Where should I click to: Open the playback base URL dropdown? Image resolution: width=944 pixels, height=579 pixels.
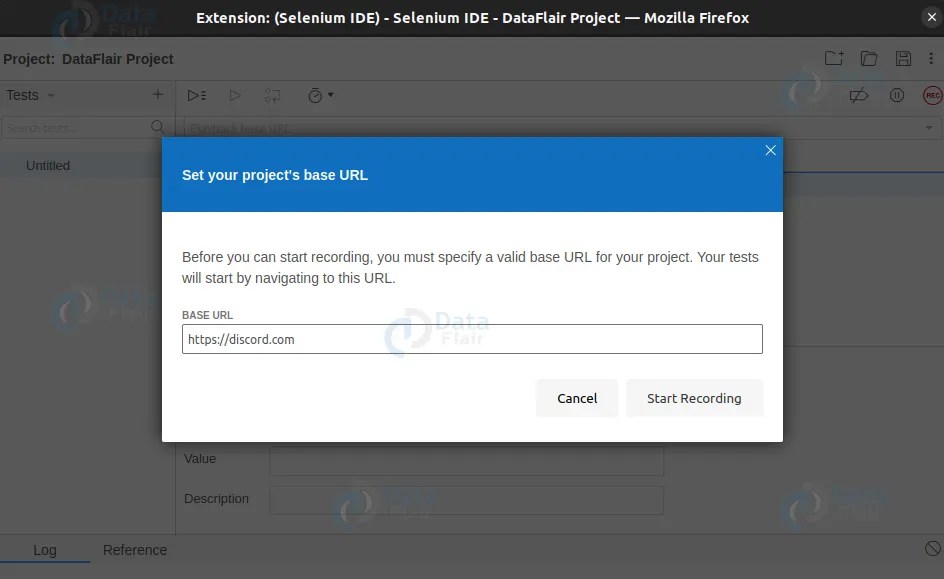[930, 128]
